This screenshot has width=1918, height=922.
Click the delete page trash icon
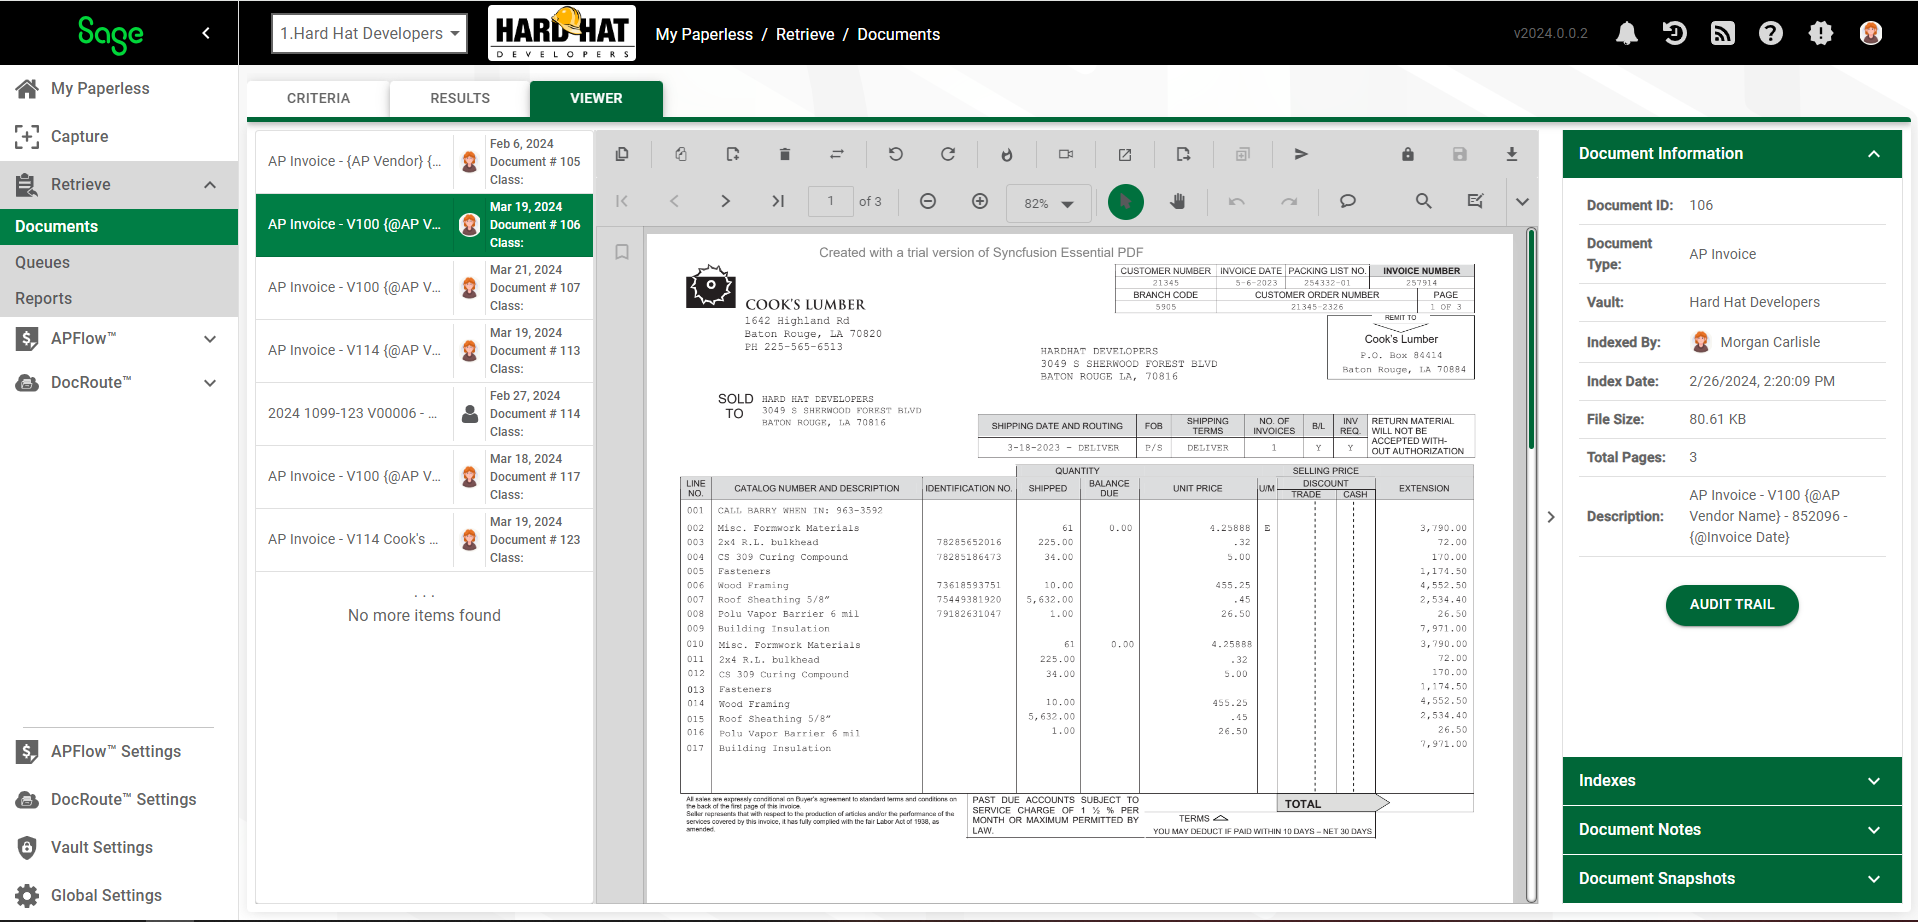[x=785, y=154]
